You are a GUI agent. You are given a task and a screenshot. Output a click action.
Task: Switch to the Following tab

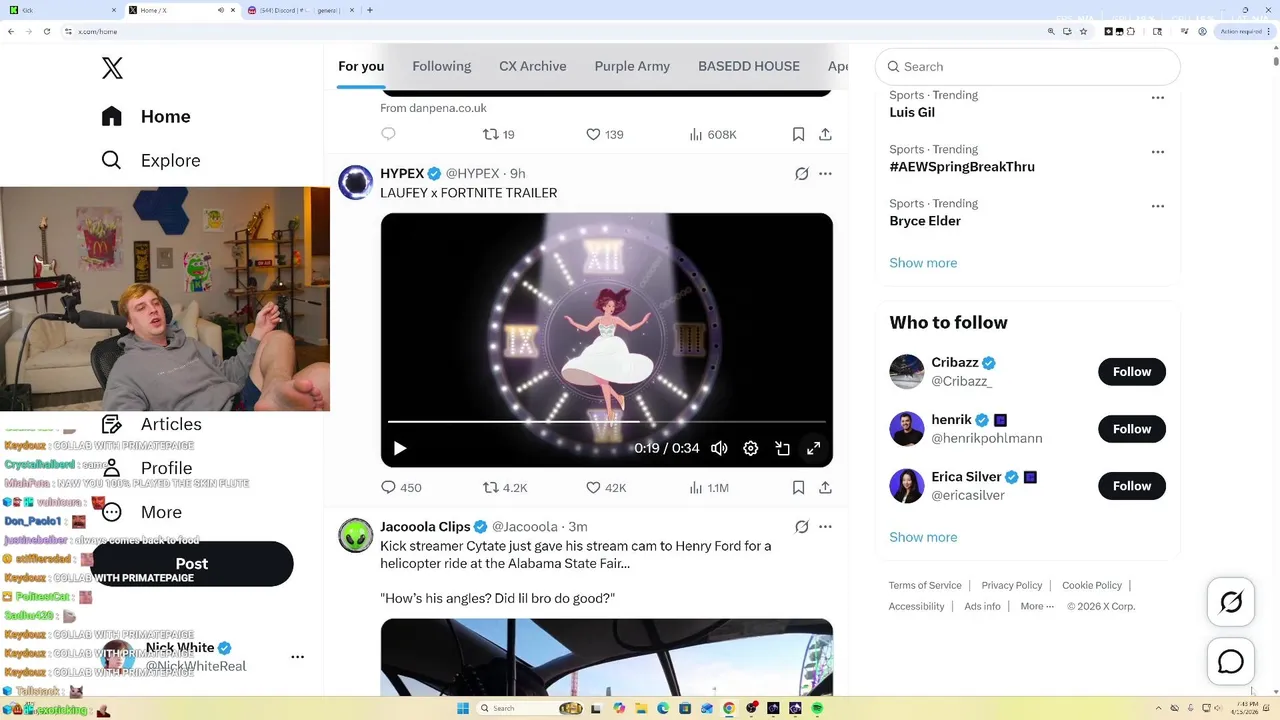441,66
